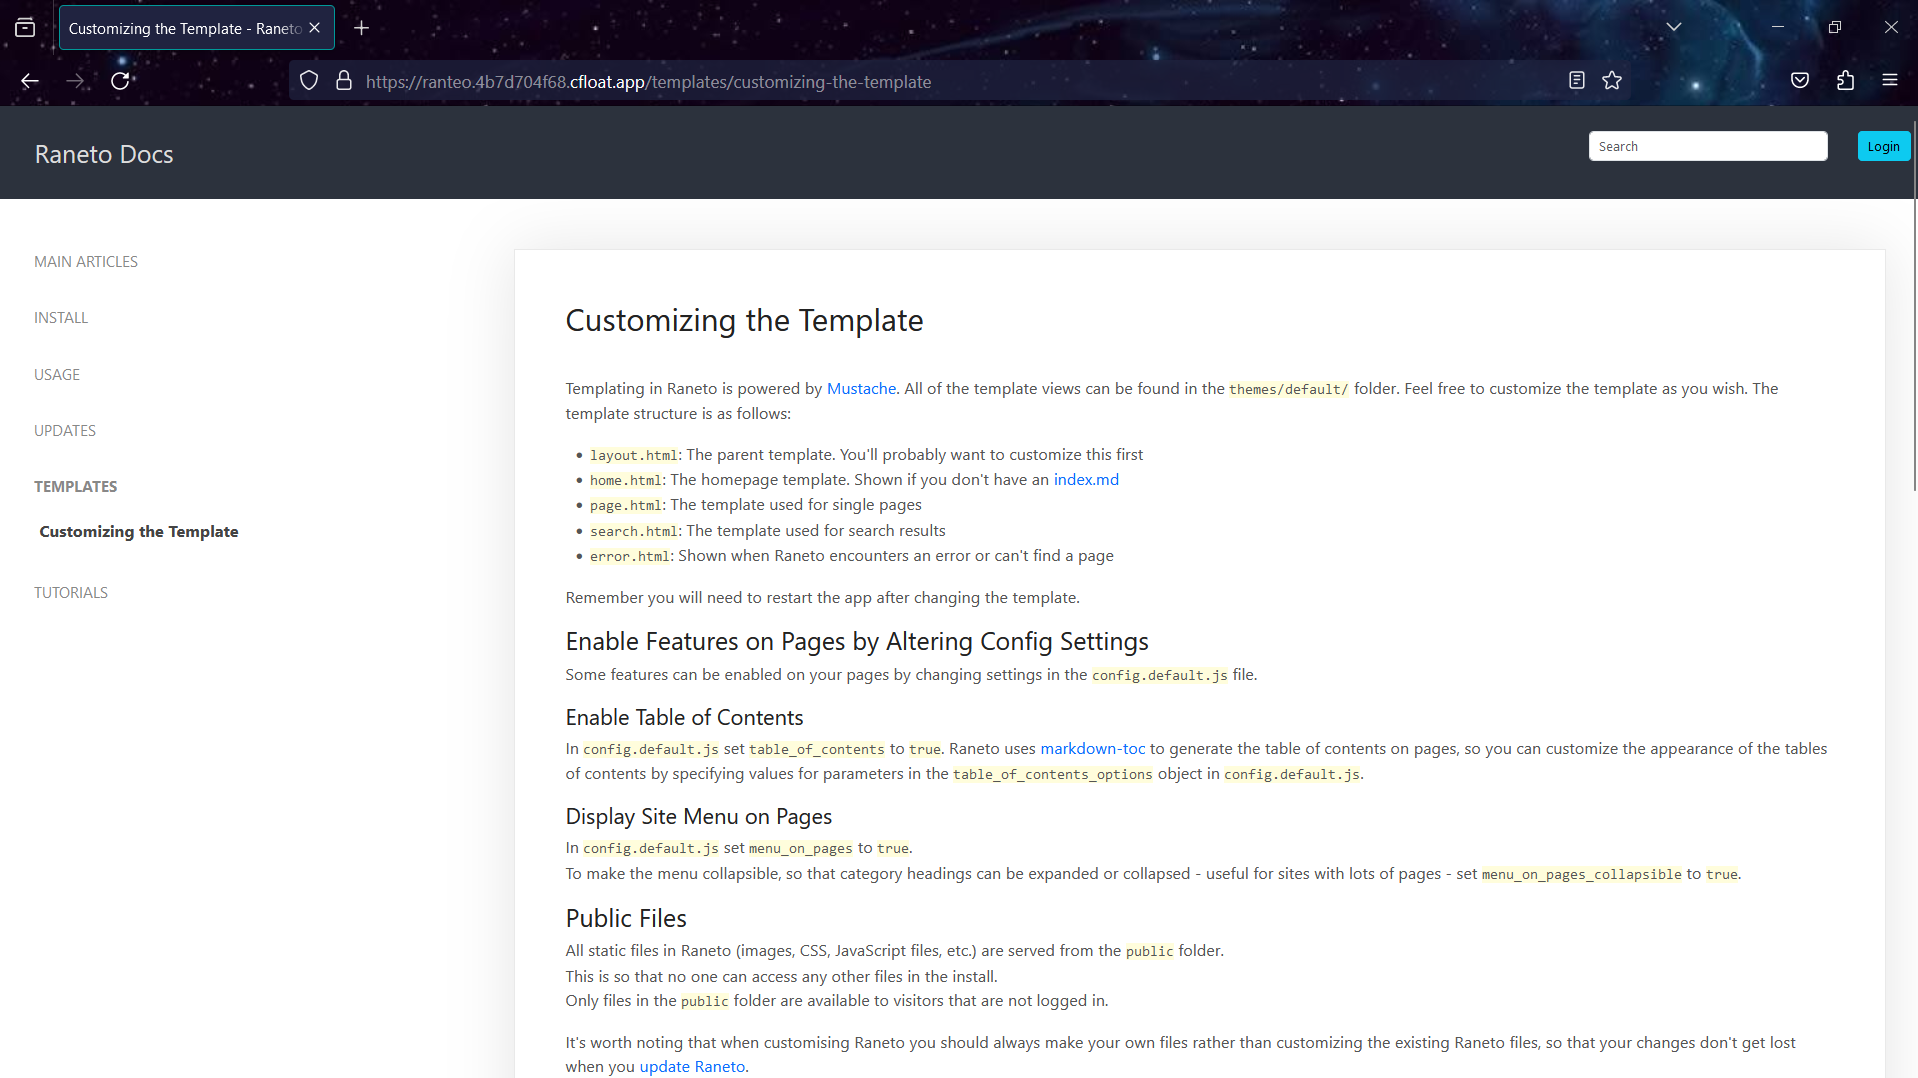Click the address bar URL
The height and width of the screenshot is (1078, 1918).
click(x=648, y=82)
